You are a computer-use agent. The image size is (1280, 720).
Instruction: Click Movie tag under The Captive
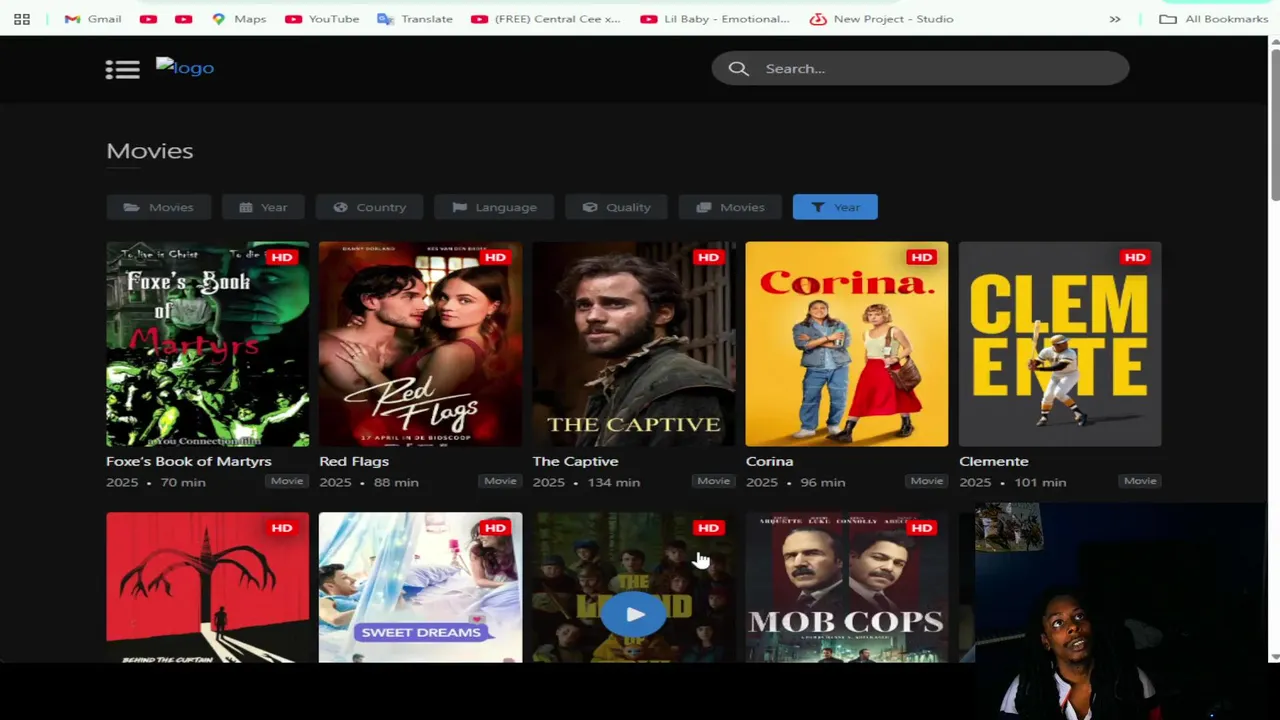point(713,481)
